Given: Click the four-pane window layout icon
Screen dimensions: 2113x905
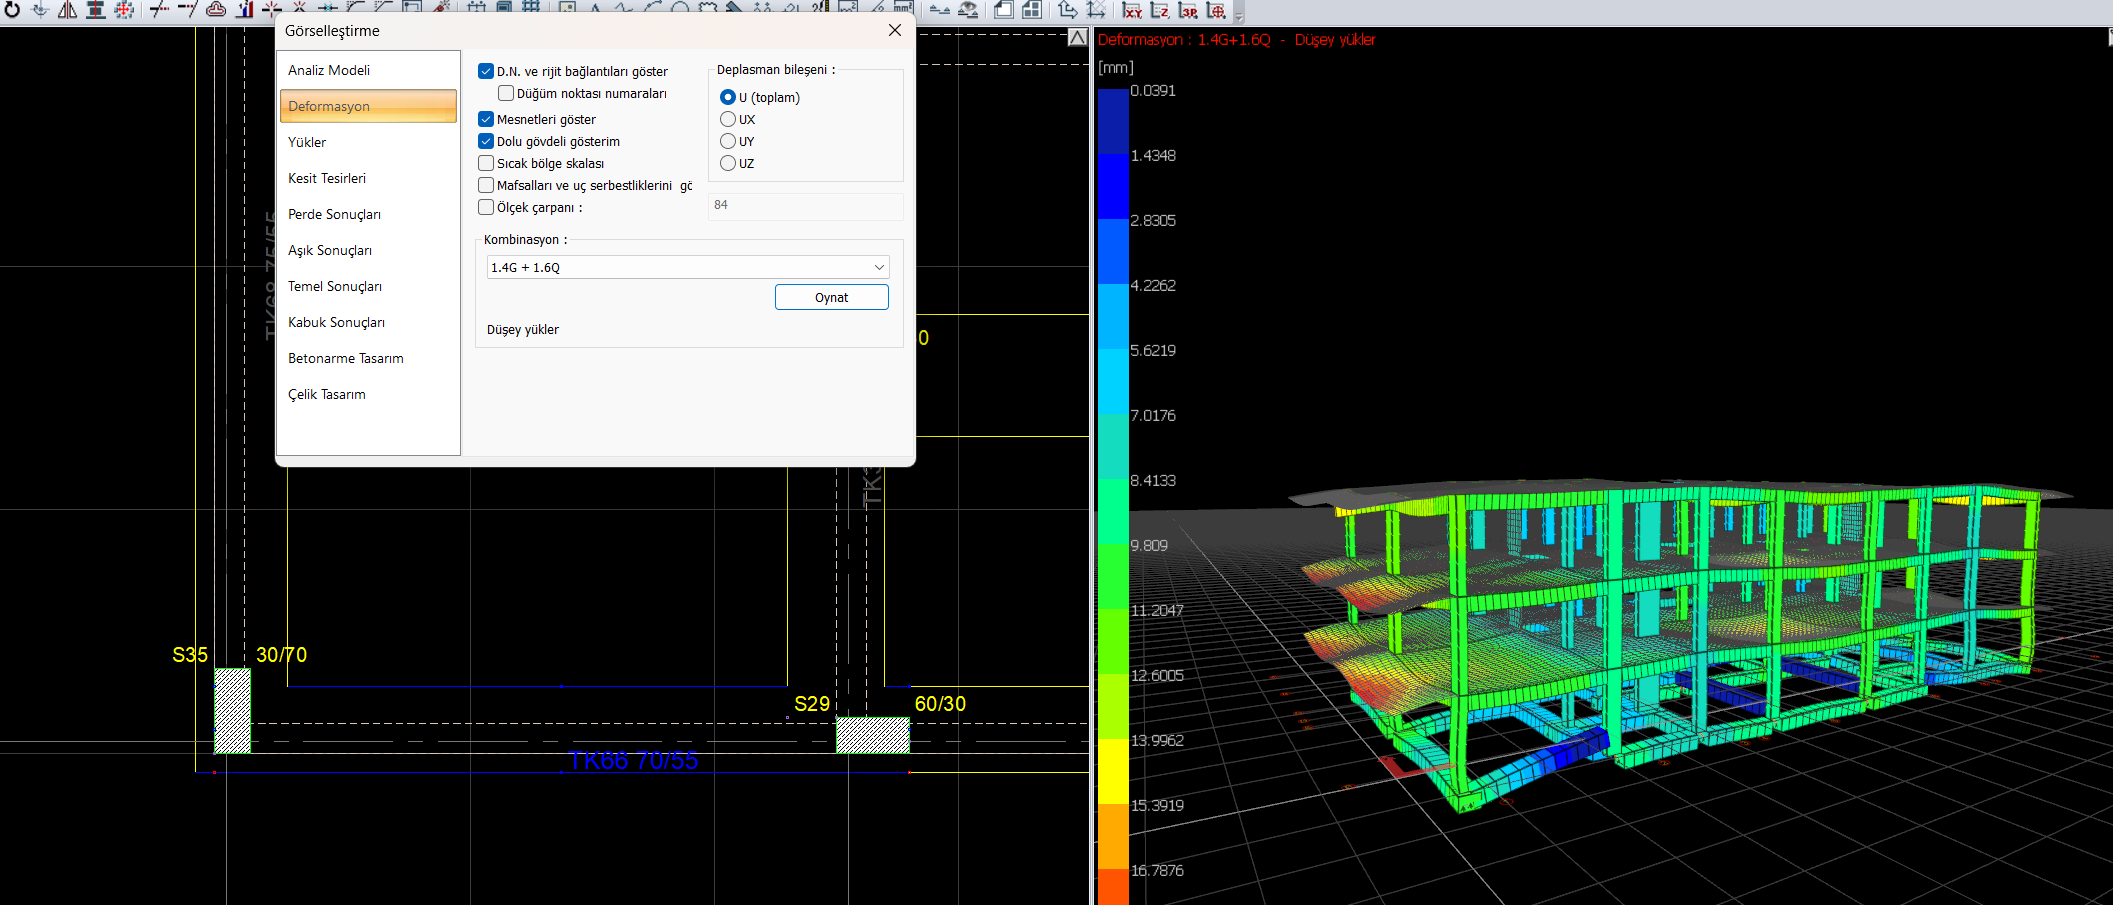Looking at the screenshot, I should click(1031, 10).
